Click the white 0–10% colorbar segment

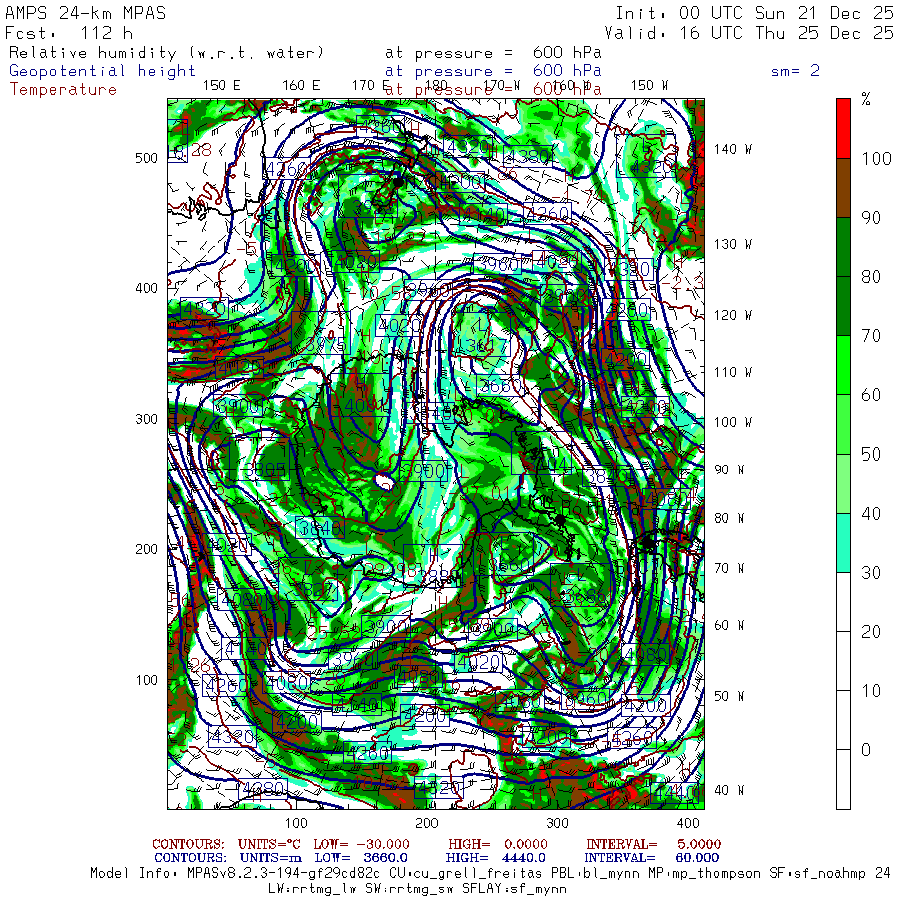tap(843, 720)
